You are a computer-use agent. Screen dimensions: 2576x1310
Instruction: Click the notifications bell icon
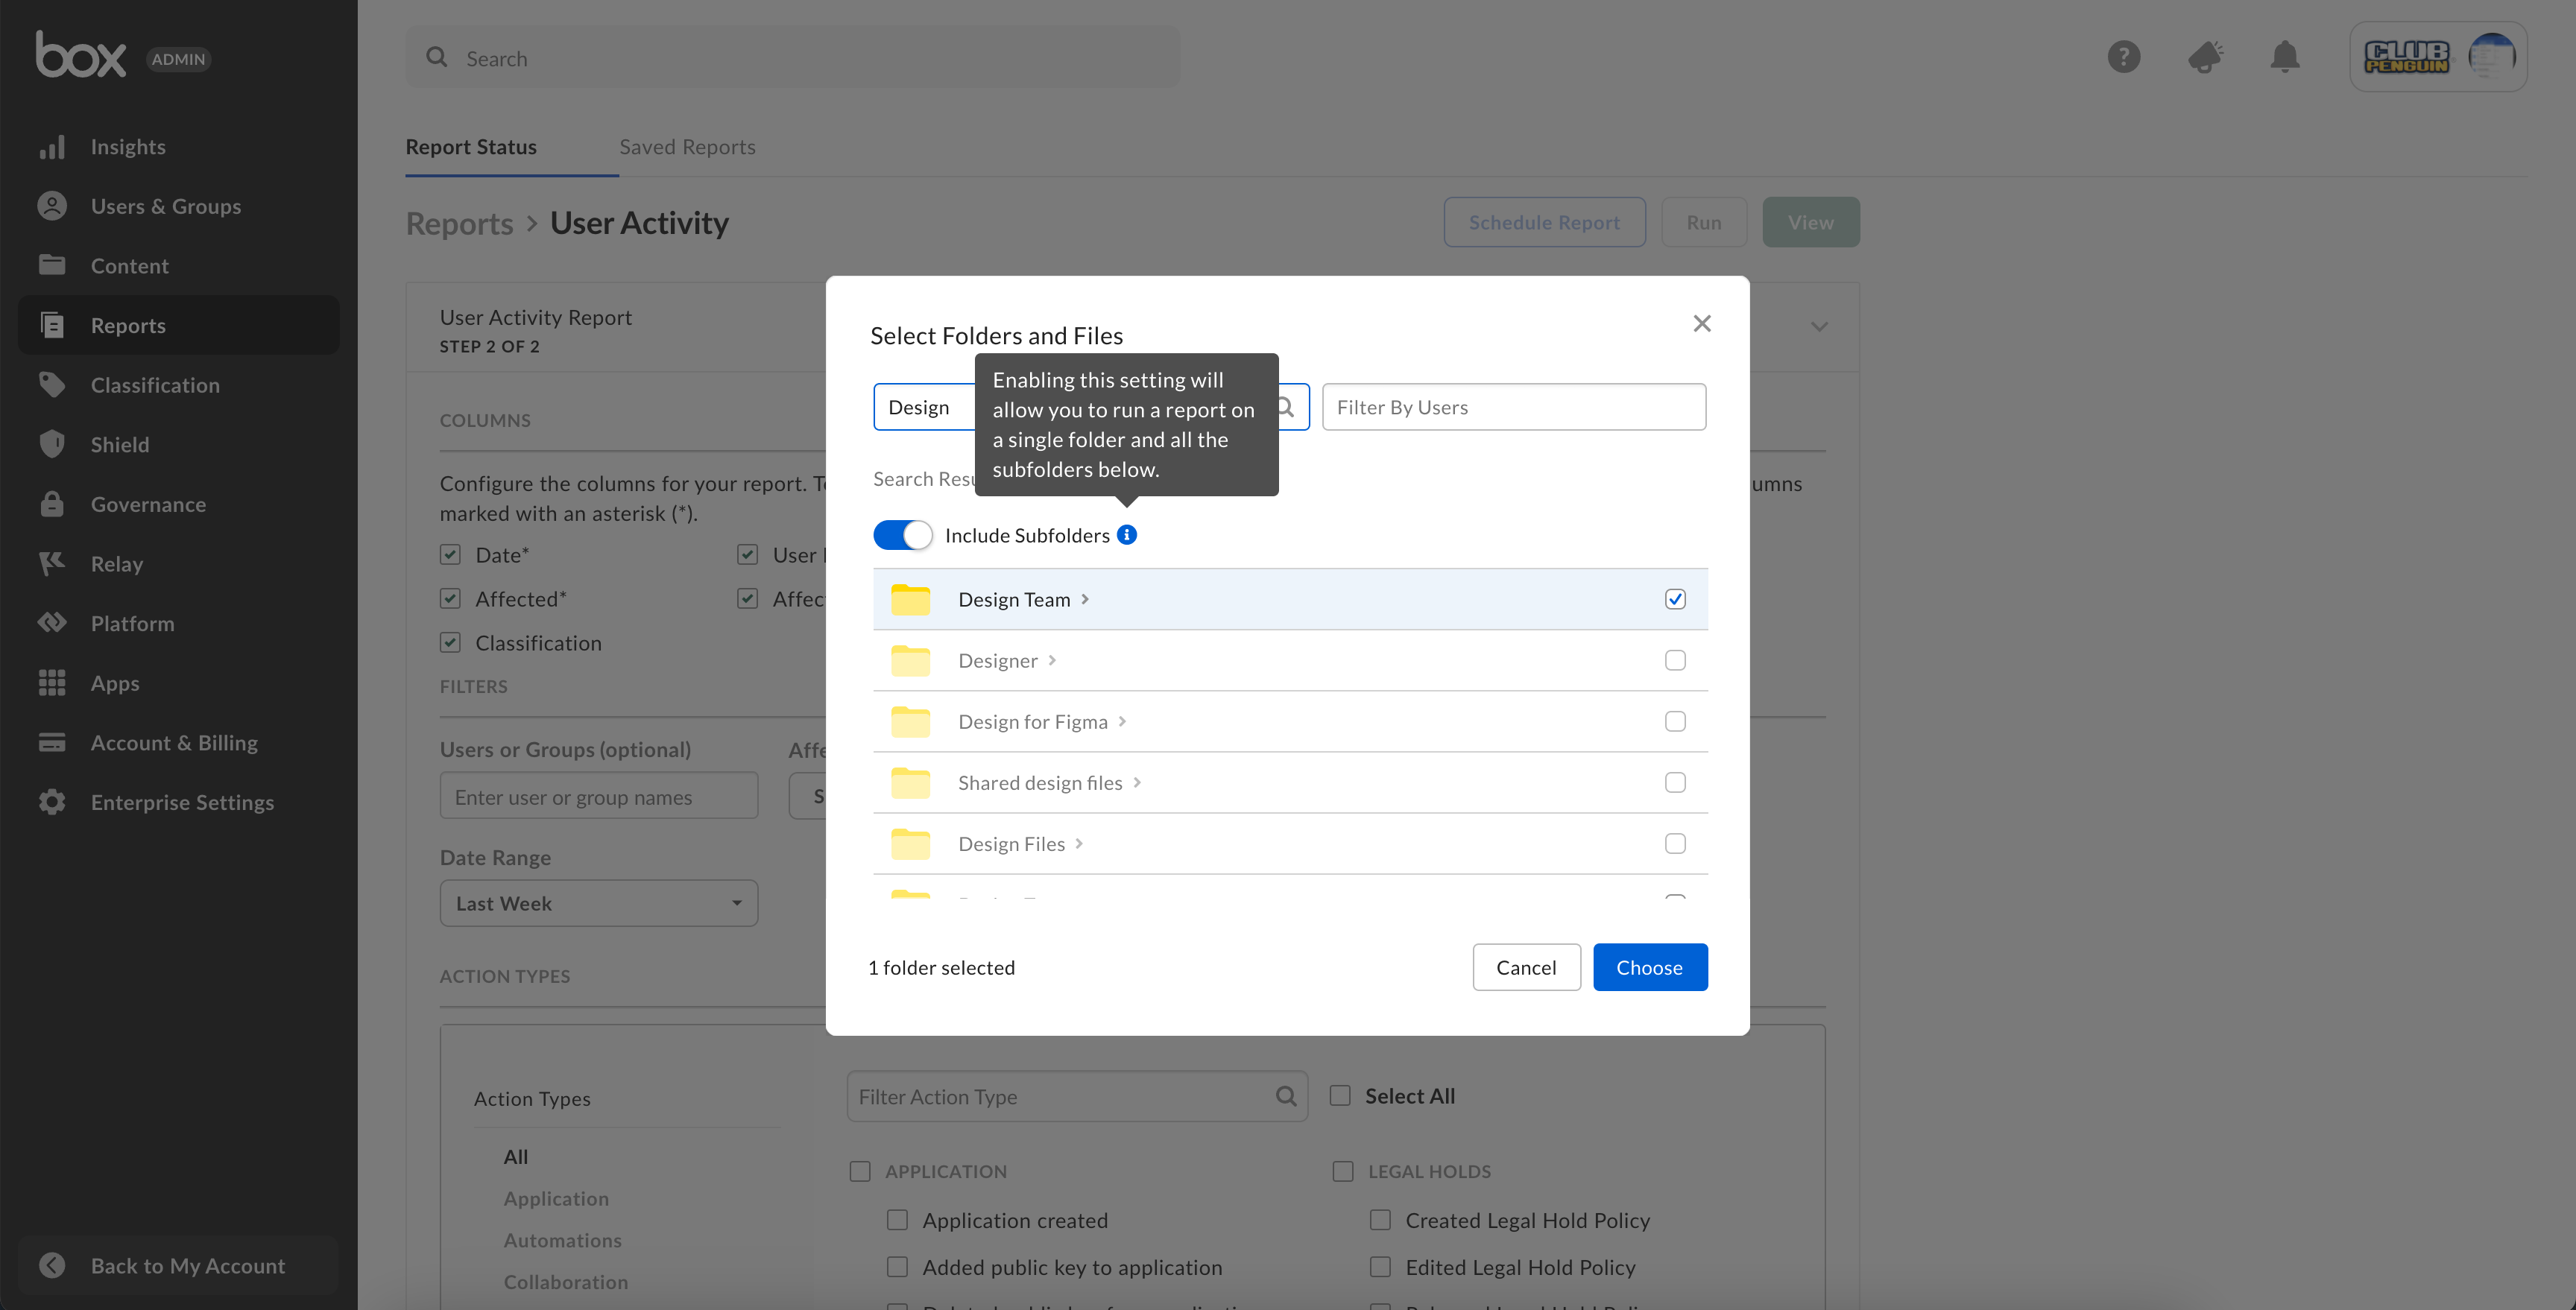[x=2284, y=57]
